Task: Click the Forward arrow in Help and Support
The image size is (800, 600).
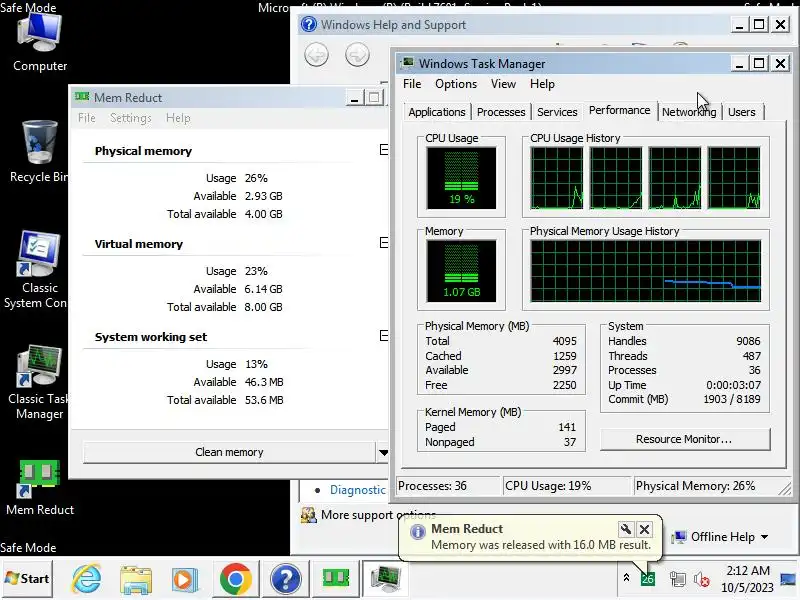Action: [x=357, y=55]
